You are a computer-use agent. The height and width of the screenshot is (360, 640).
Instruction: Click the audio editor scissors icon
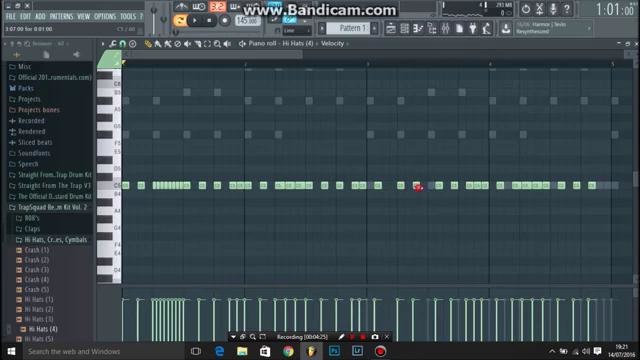click(x=540, y=9)
